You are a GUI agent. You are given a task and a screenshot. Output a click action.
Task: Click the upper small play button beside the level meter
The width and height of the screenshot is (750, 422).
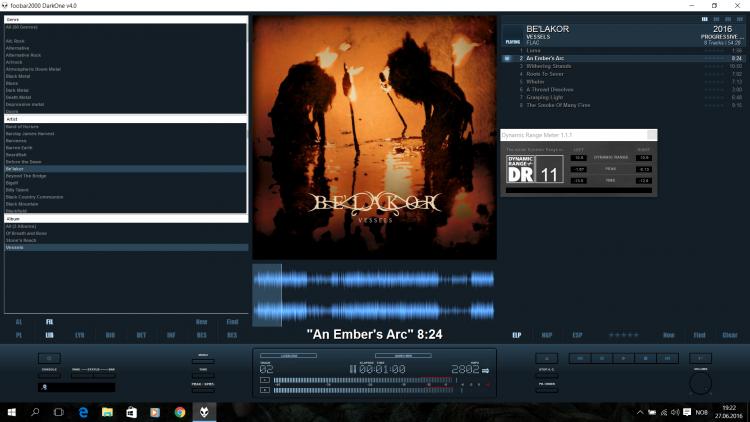(x=265, y=380)
